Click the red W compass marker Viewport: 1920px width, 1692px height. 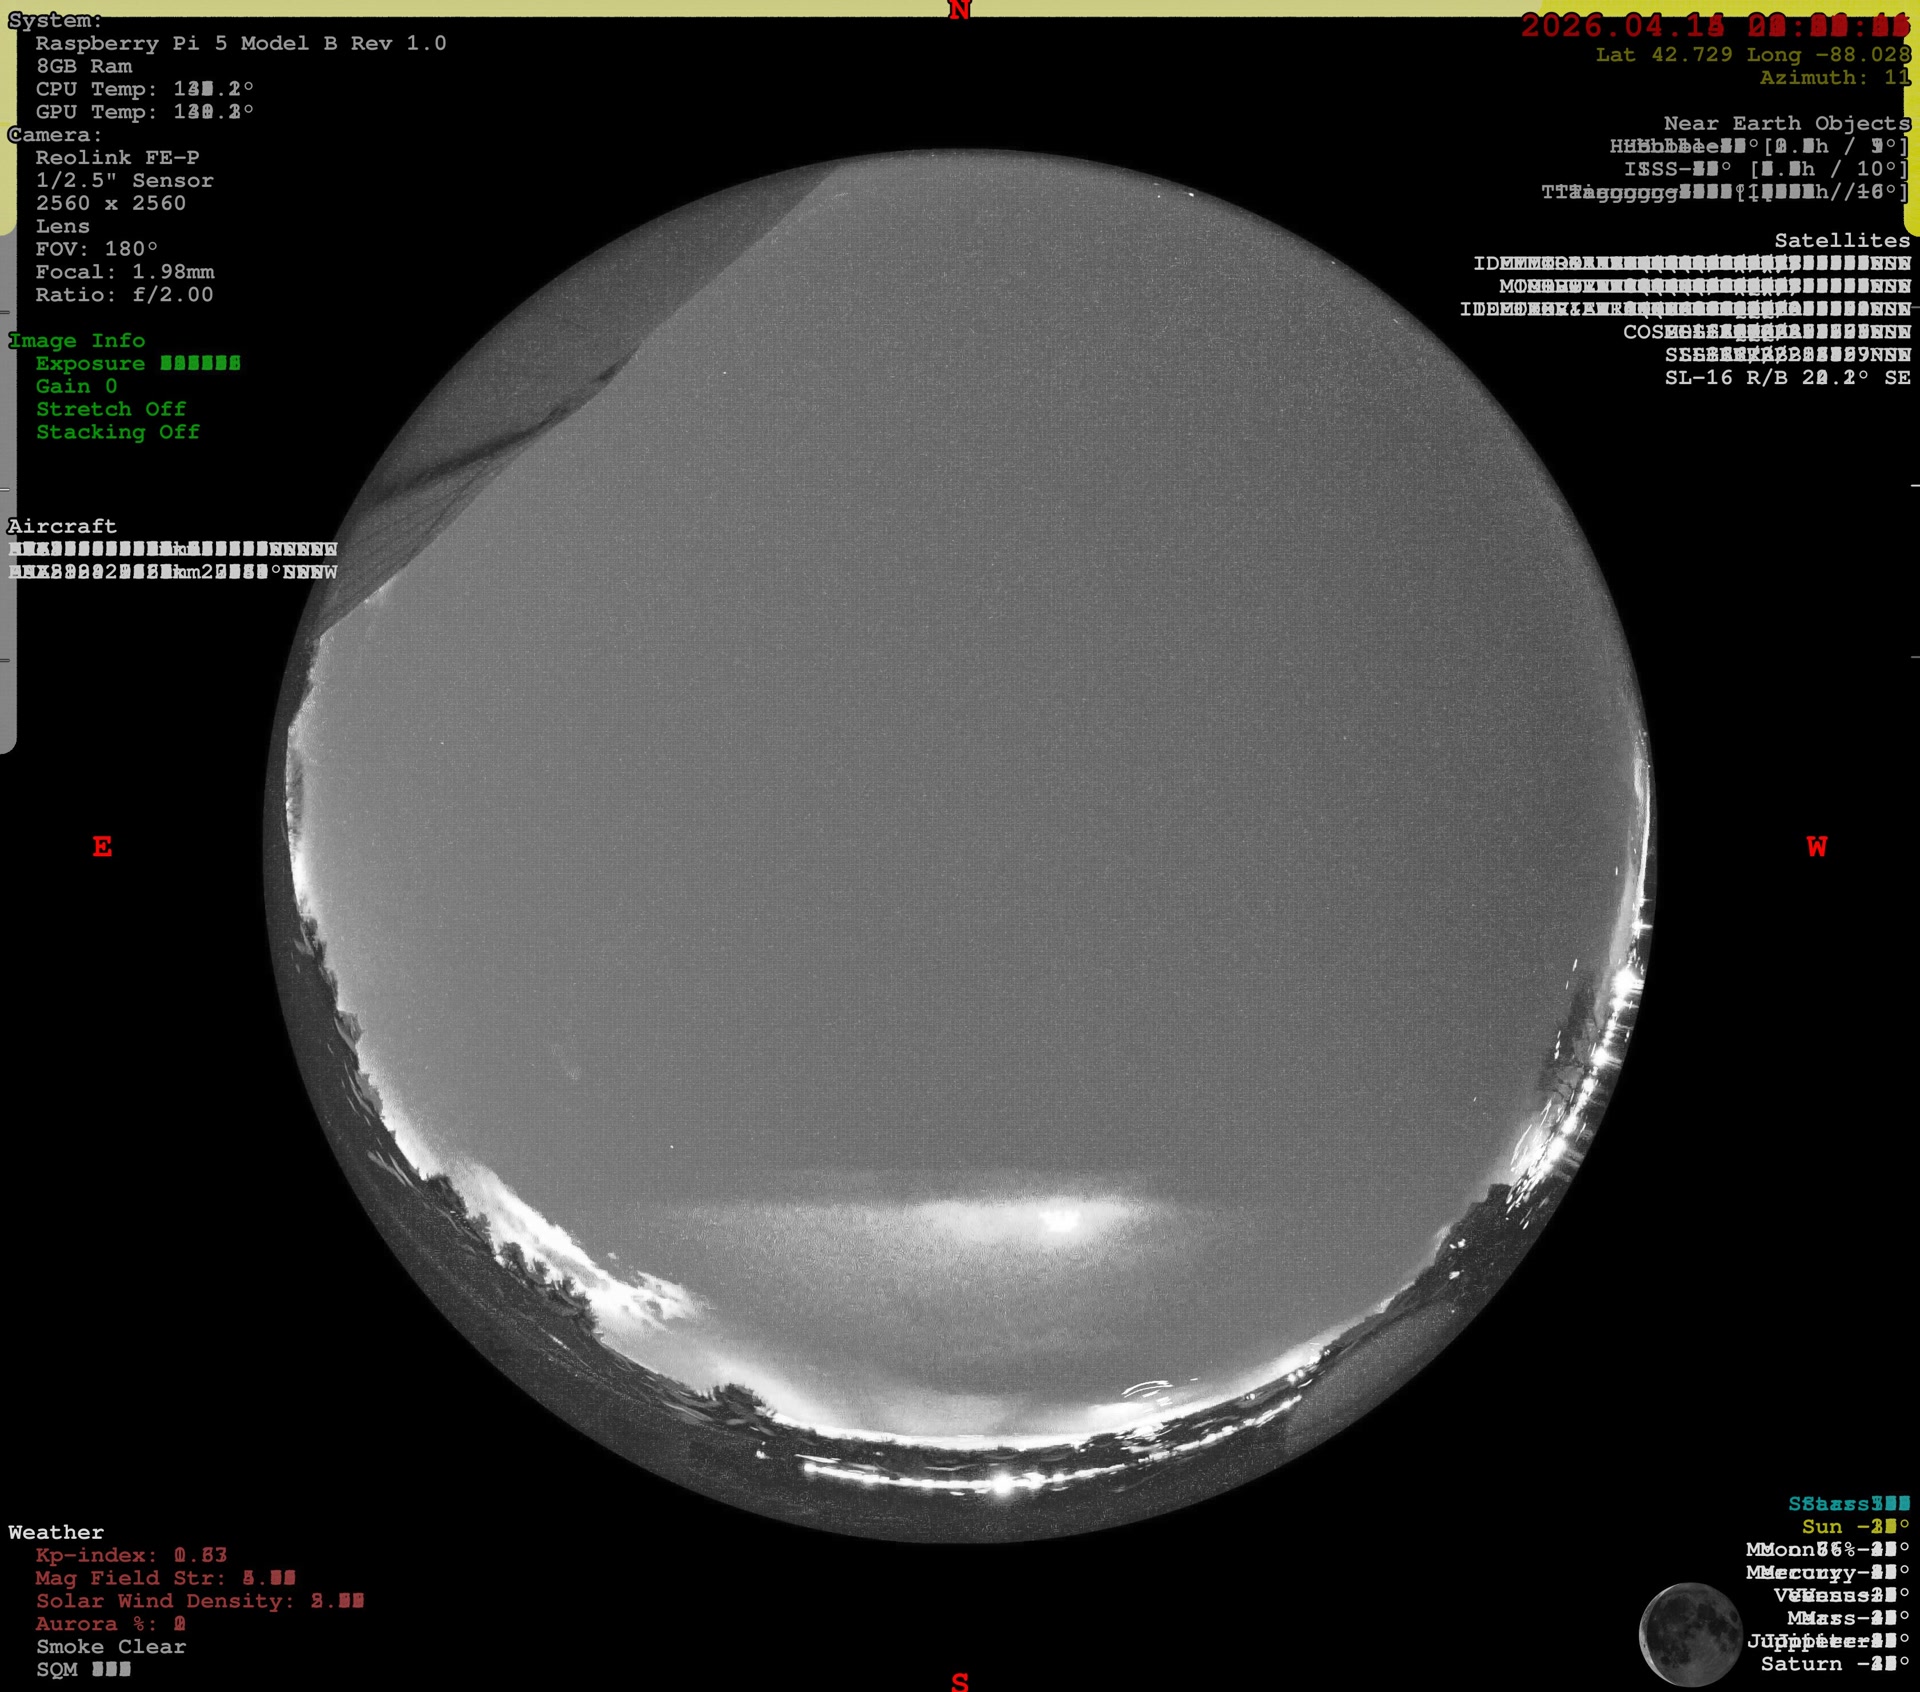[x=1816, y=847]
